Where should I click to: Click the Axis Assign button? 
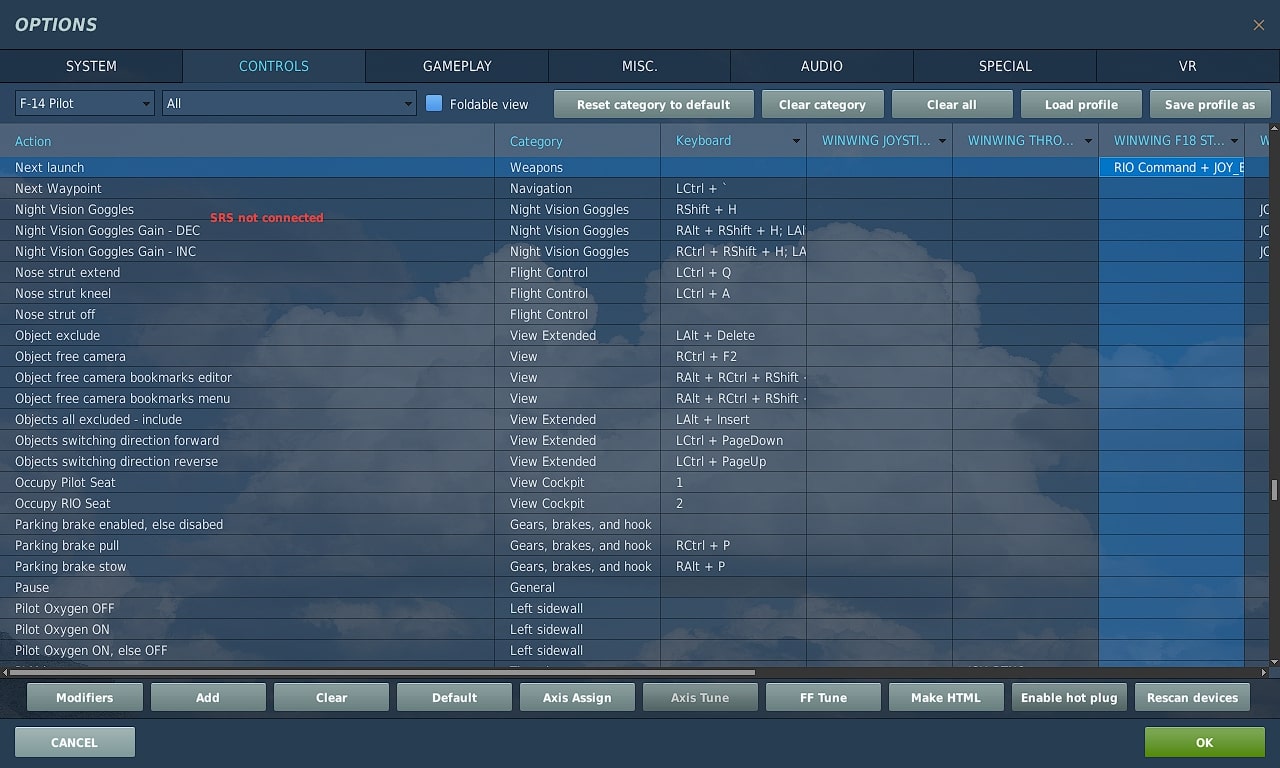pos(577,698)
